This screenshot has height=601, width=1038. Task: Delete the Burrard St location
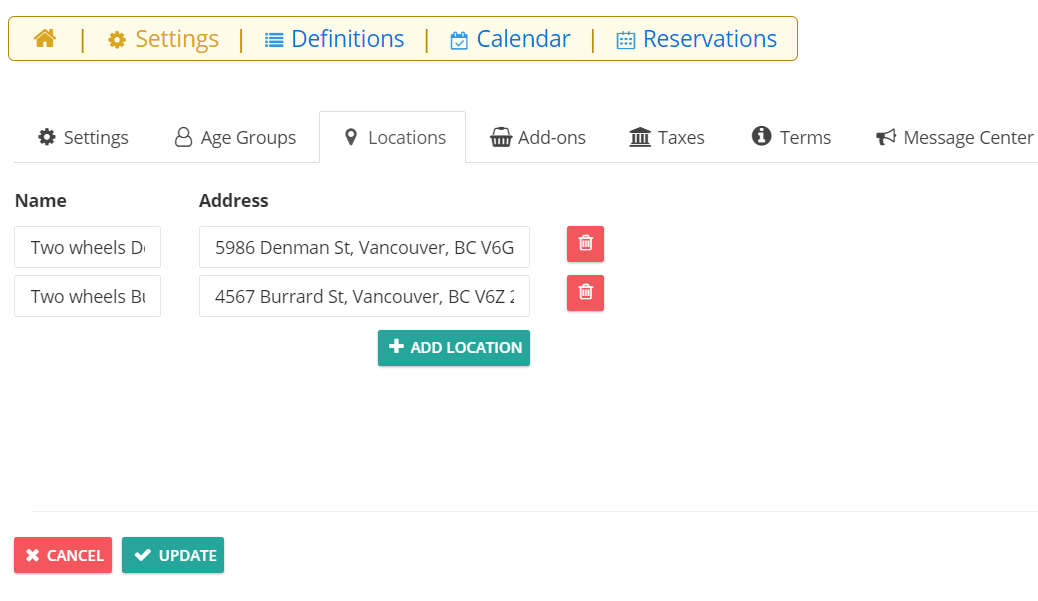[585, 293]
